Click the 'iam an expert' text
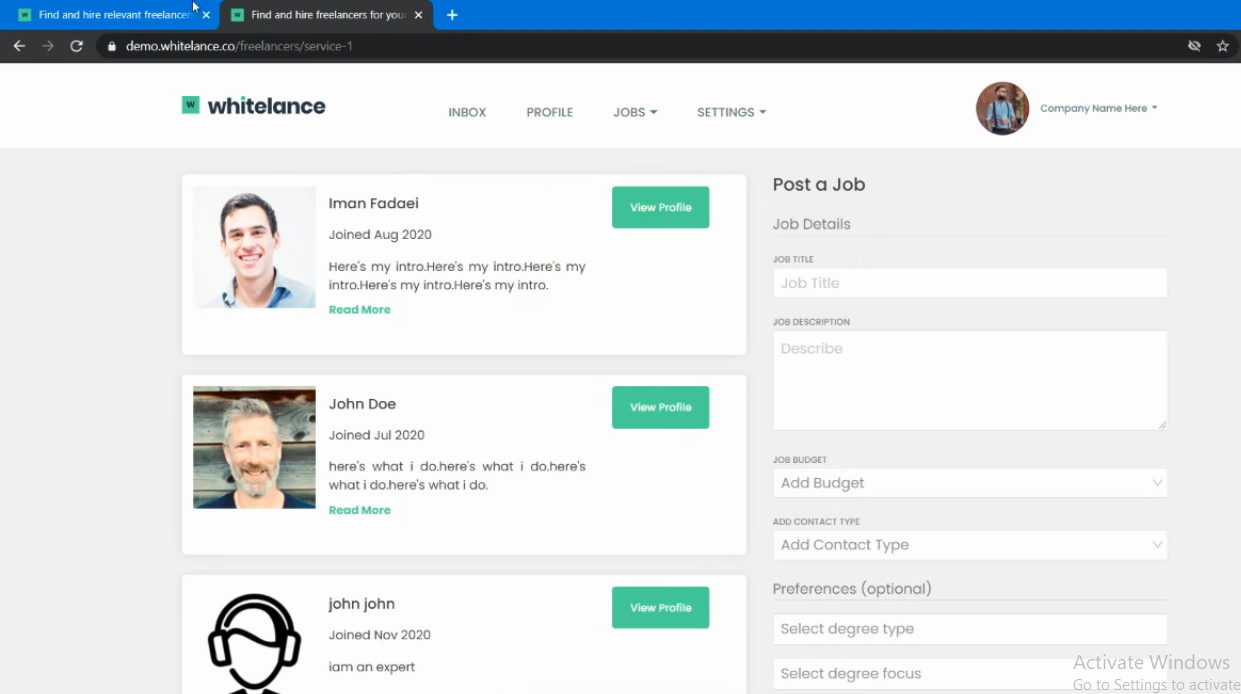Image resolution: width=1241 pixels, height=694 pixels. [x=372, y=667]
